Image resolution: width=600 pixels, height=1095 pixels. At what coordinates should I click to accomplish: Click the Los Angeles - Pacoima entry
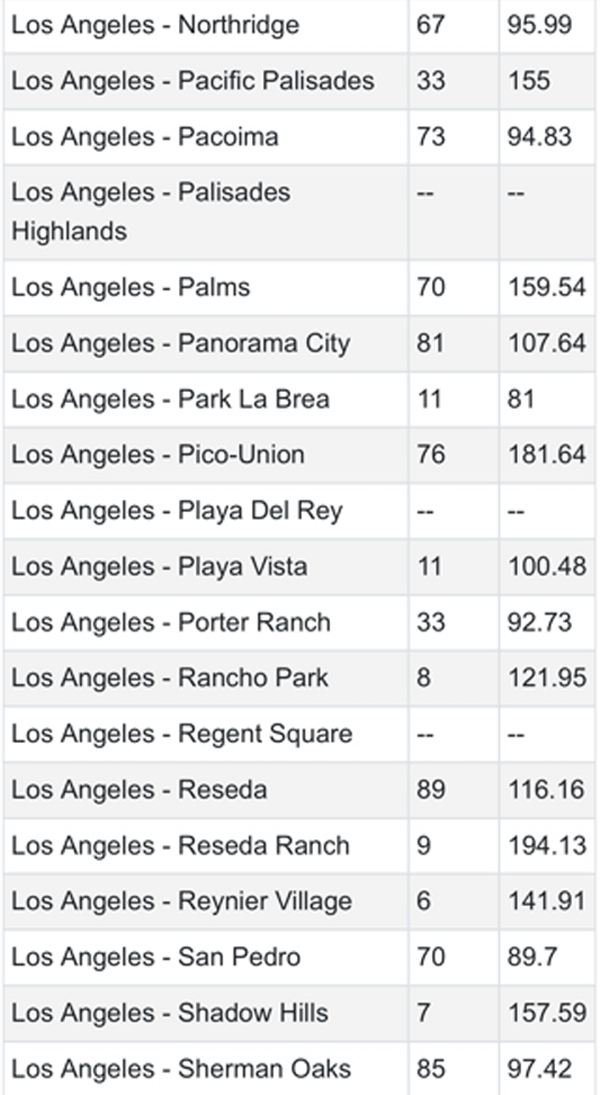point(144,137)
